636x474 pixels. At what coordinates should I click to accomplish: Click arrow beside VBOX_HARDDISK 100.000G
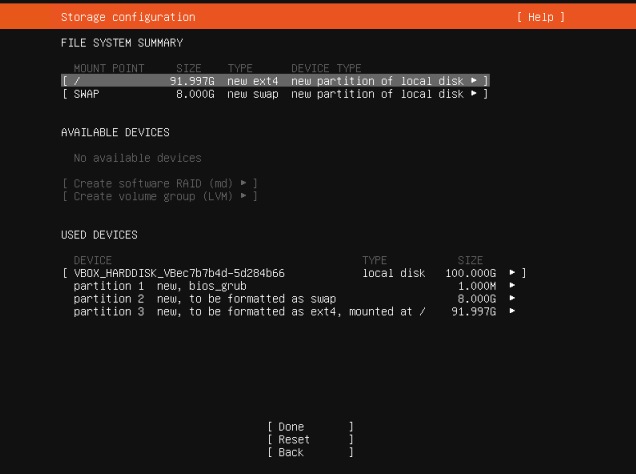[x=512, y=272]
